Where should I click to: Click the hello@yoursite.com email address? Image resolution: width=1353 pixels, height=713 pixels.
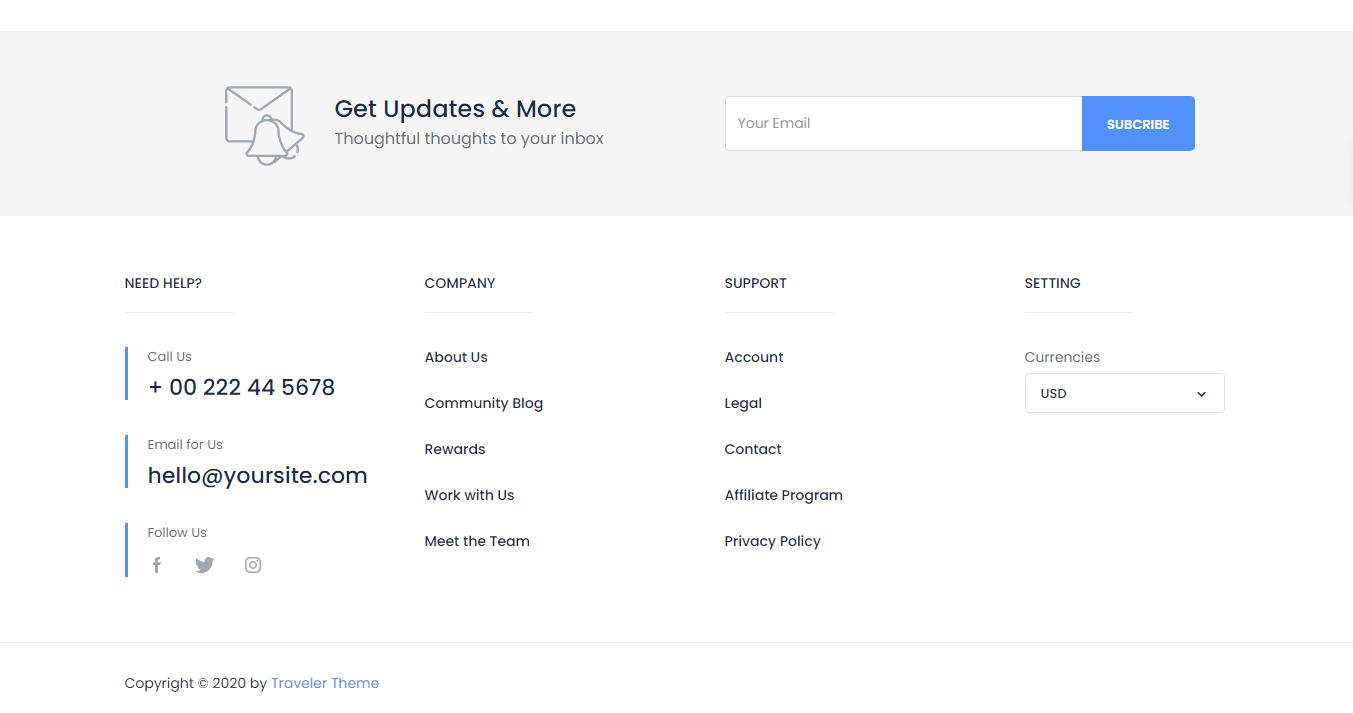pyautogui.click(x=257, y=475)
